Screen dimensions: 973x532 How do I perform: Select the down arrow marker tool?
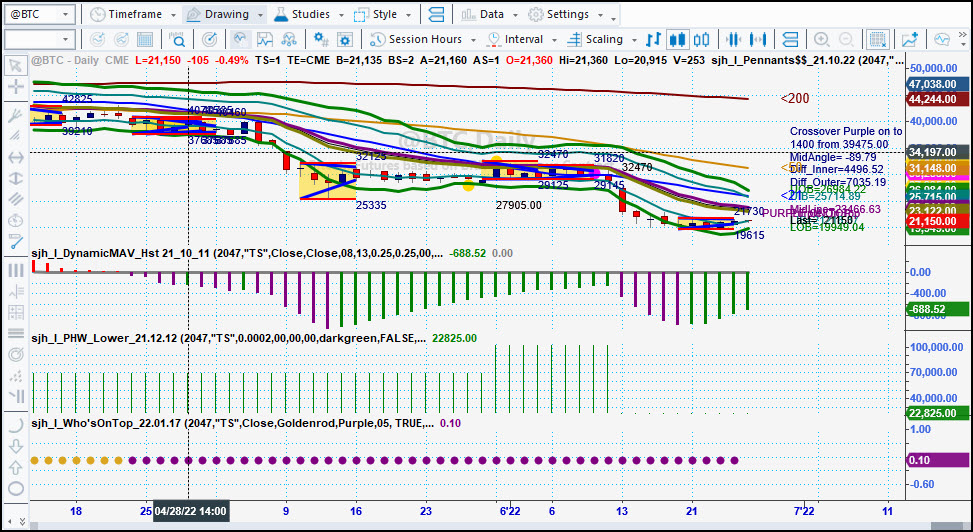point(16,446)
